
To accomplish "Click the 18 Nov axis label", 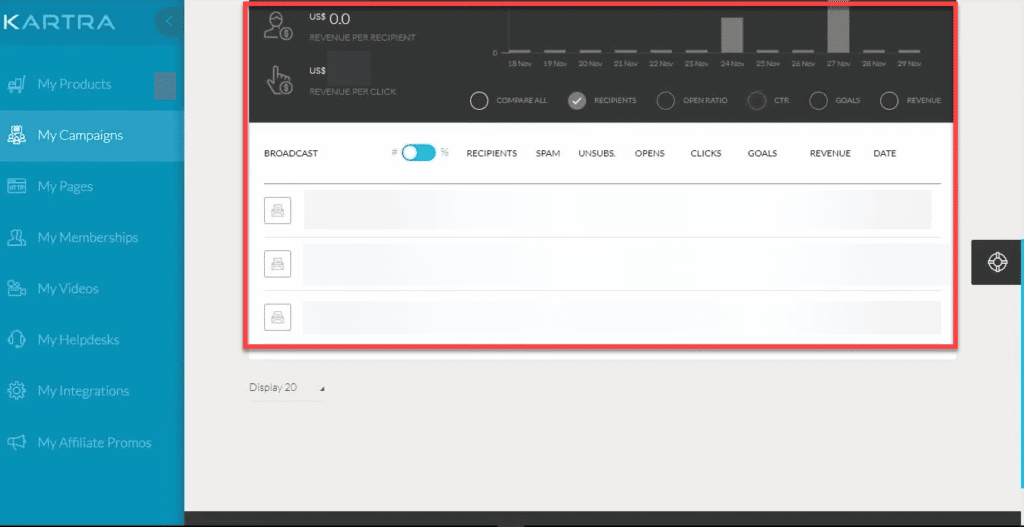I will coord(519,64).
